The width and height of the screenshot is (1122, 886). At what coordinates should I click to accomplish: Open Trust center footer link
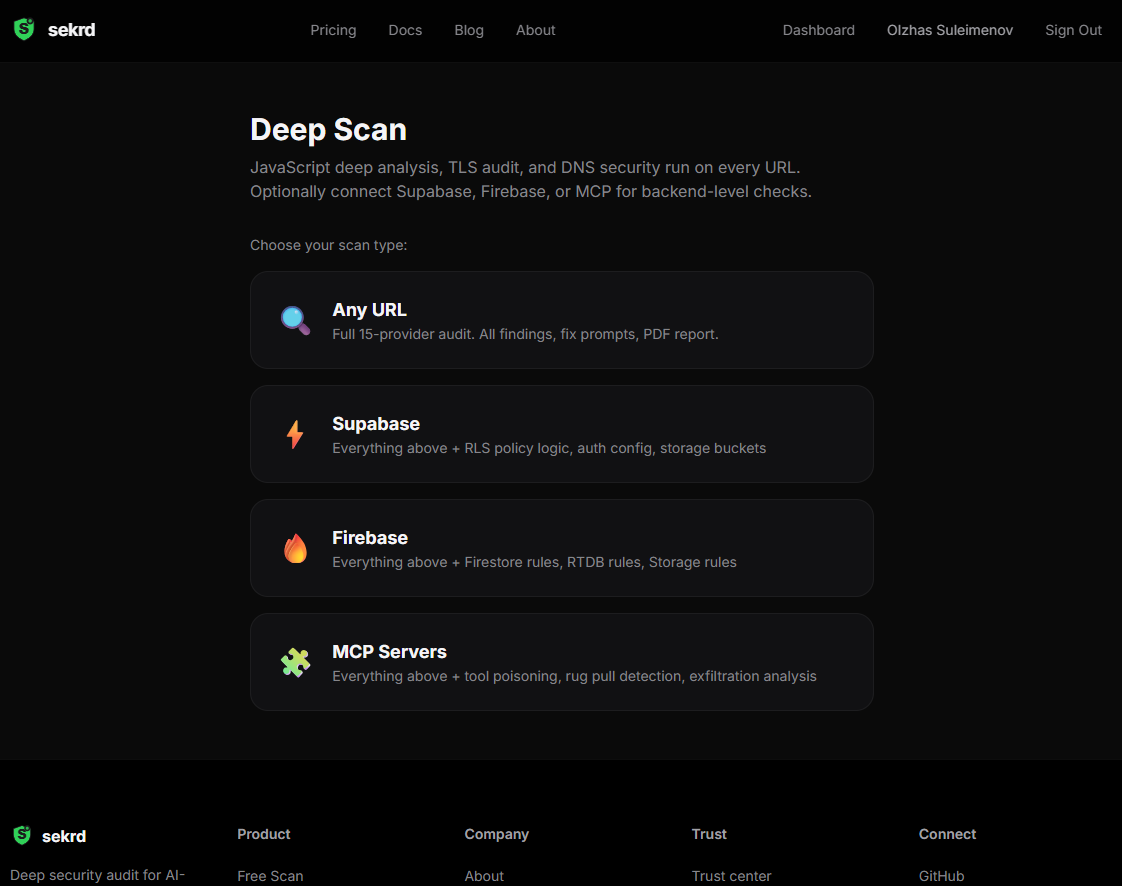[731, 876]
